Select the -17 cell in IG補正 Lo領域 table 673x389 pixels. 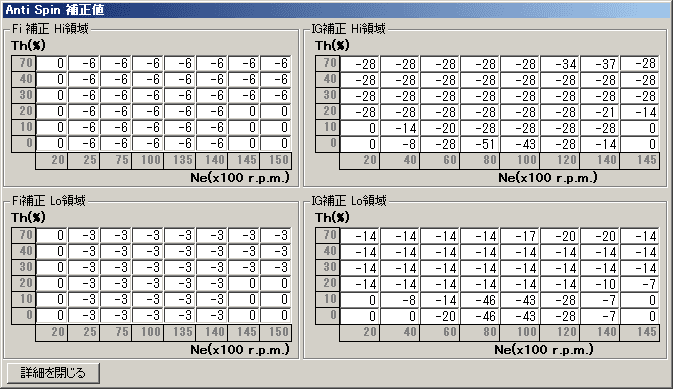click(x=520, y=236)
